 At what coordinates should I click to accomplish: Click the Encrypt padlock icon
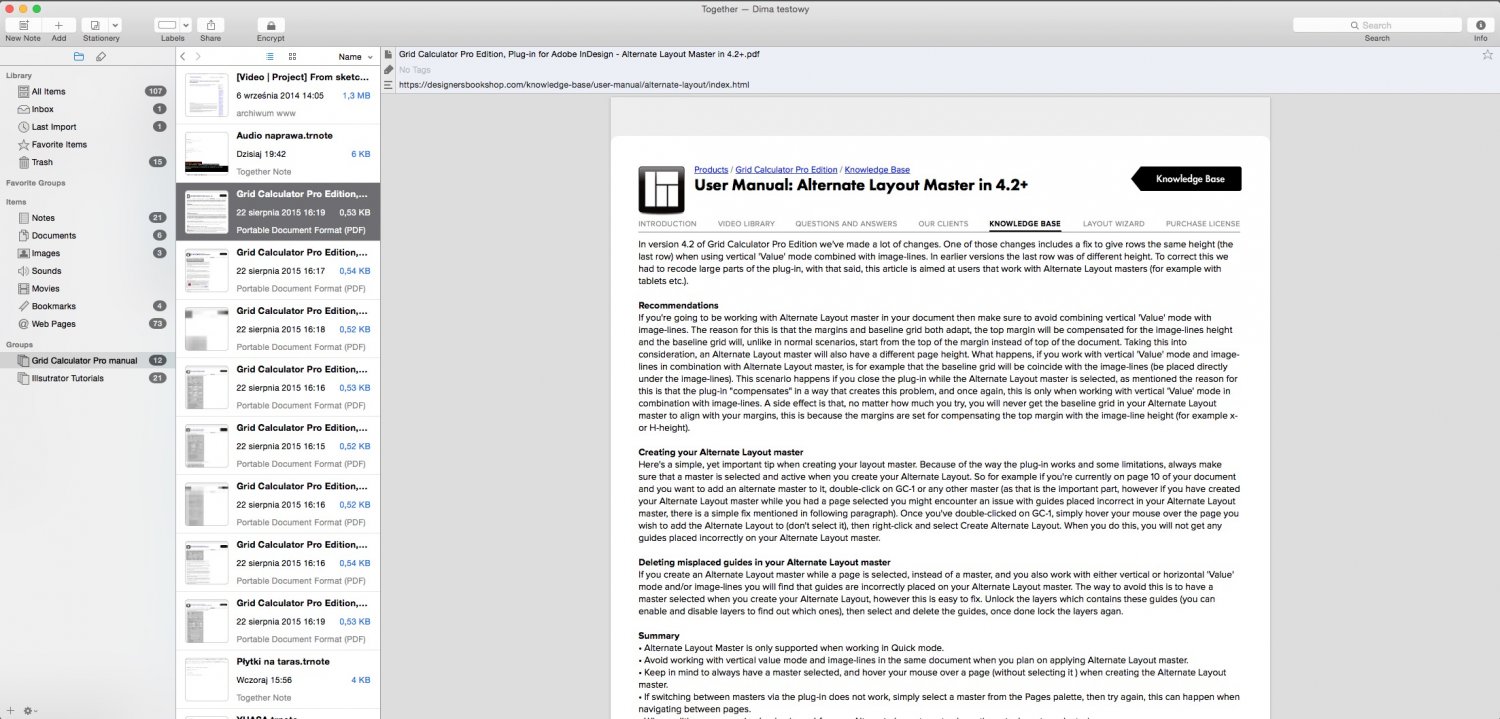point(271,25)
